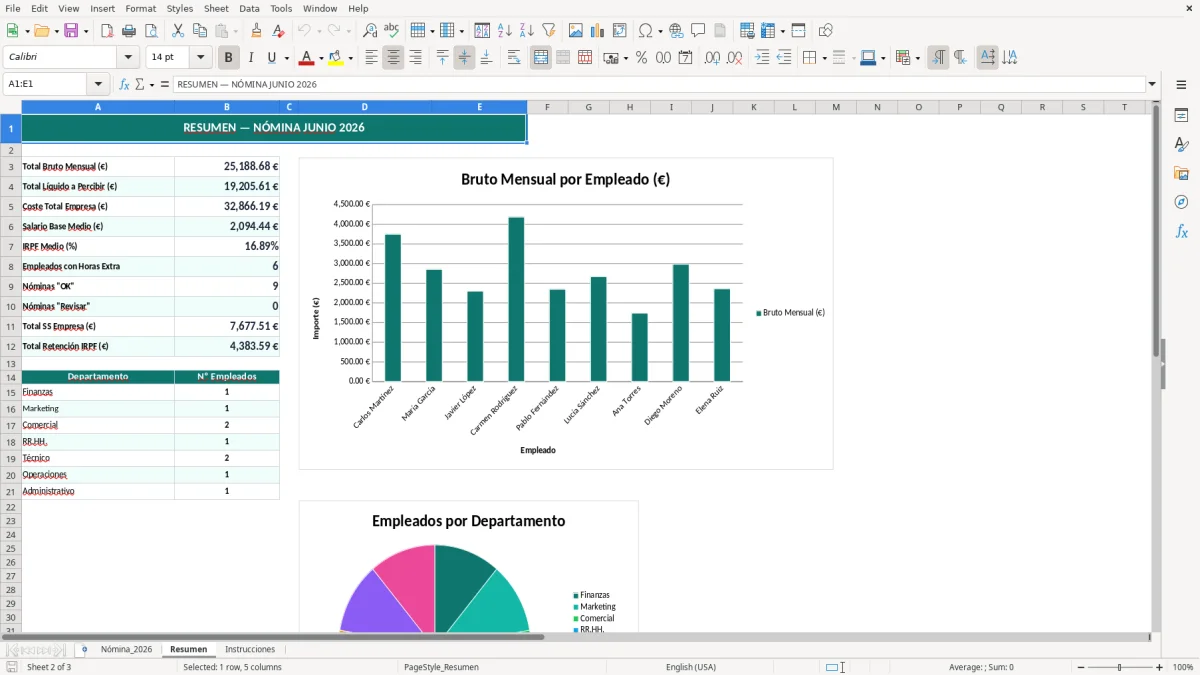The image size is (1200, 675).
Task: Open the Sheet menu
Action: click(x=216, y=8)
